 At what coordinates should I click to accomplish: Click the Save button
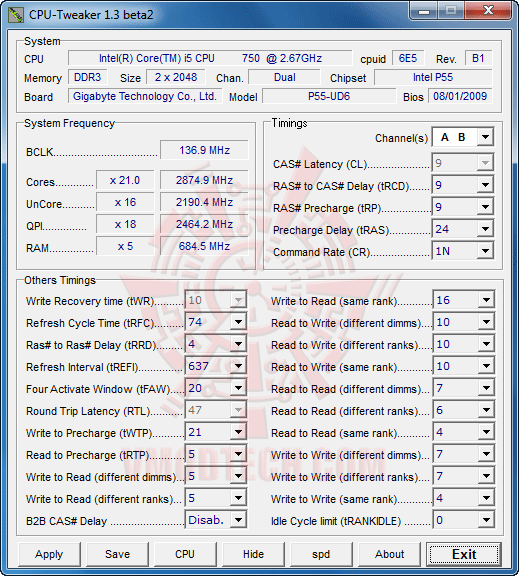coord(117,554)
